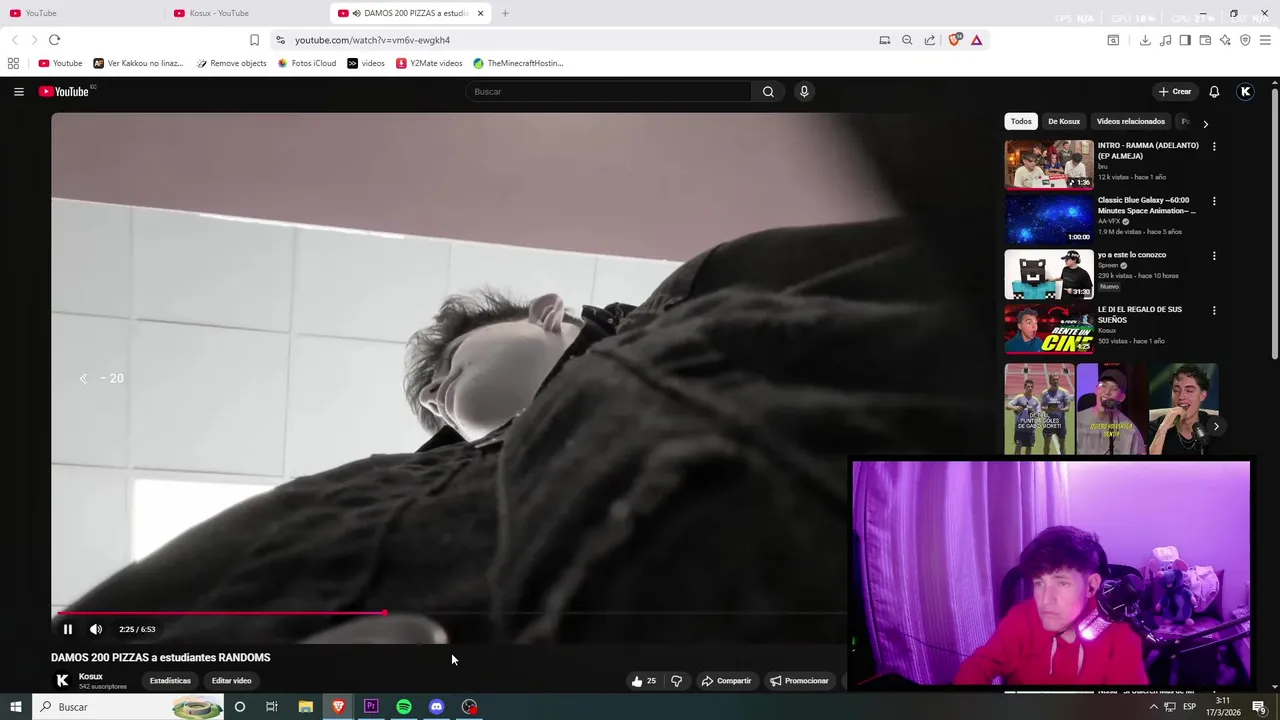Mute the video with the speaker icon
The image size is (1280, 720).
pyautogui.click(x=96, y=629)
